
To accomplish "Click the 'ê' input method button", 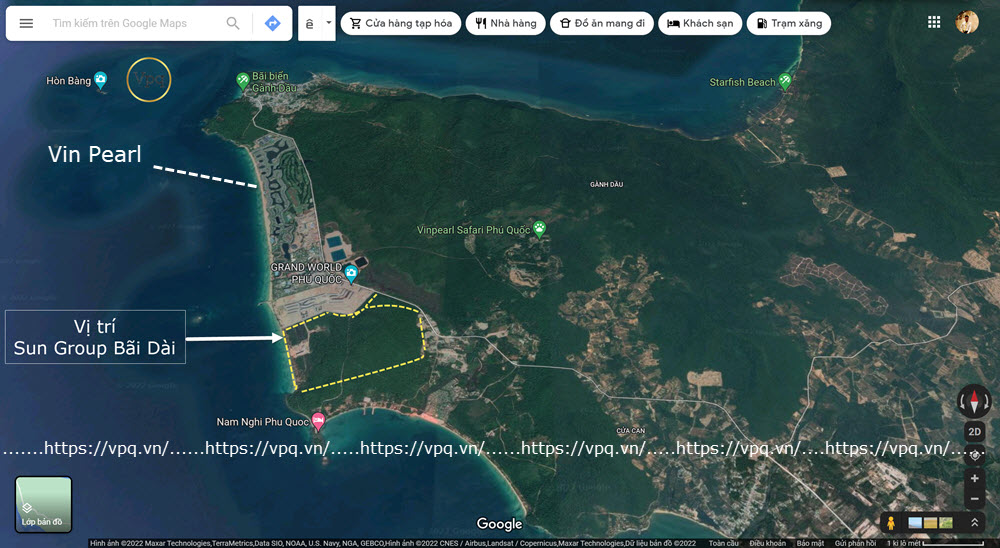I will coord(310,24).
